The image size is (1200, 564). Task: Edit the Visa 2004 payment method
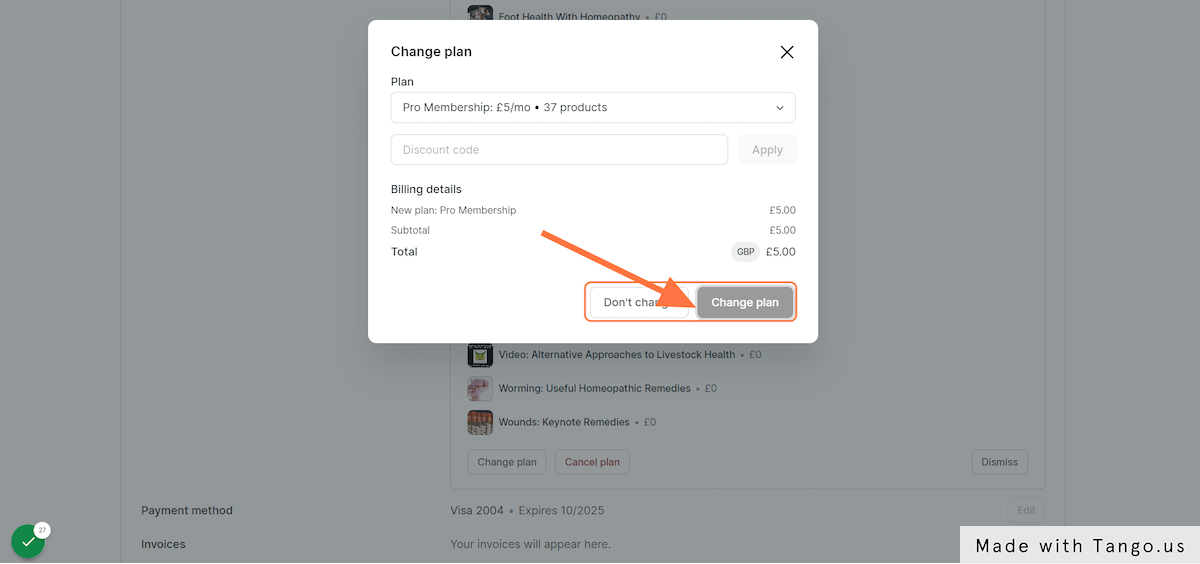[x=1026, y=510]
